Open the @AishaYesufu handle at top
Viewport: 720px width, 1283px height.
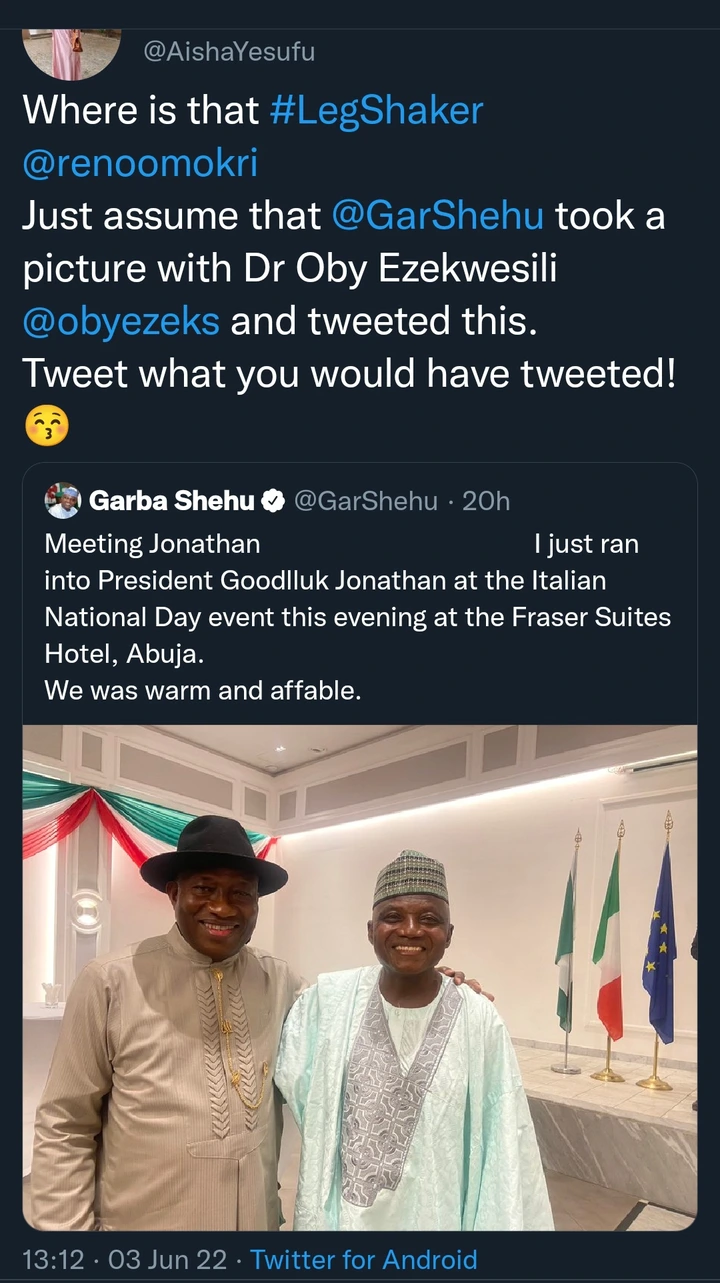pyautogui.click(x=229, y=52)
